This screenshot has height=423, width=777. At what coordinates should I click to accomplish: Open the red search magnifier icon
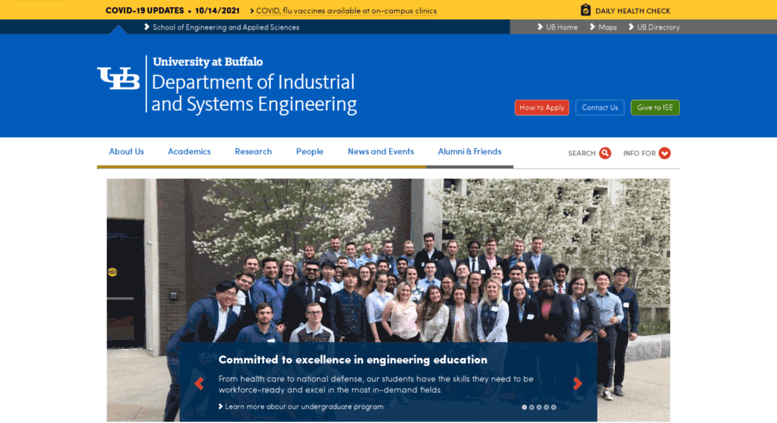pyautogui.click(x=605, y=153)
